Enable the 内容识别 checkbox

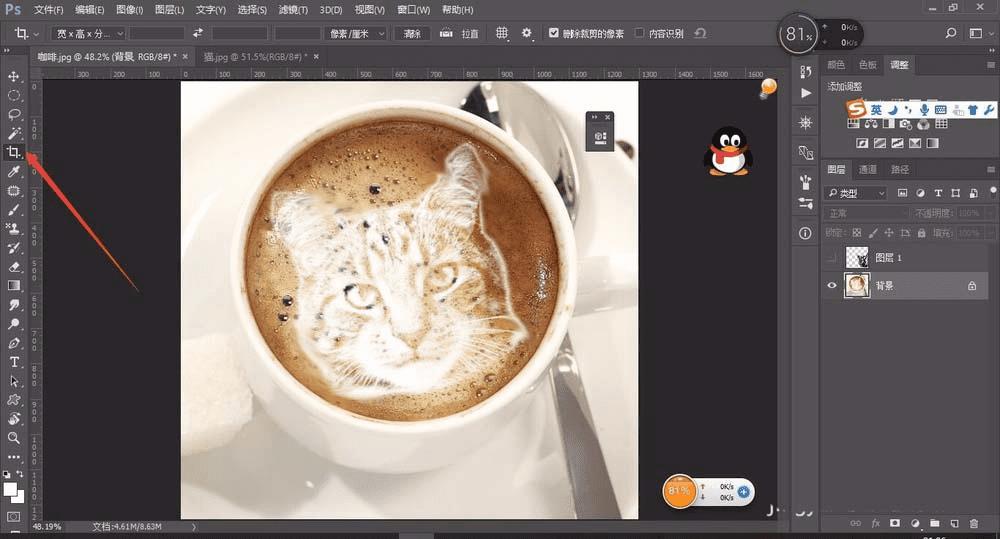click(x=640, y=34)
